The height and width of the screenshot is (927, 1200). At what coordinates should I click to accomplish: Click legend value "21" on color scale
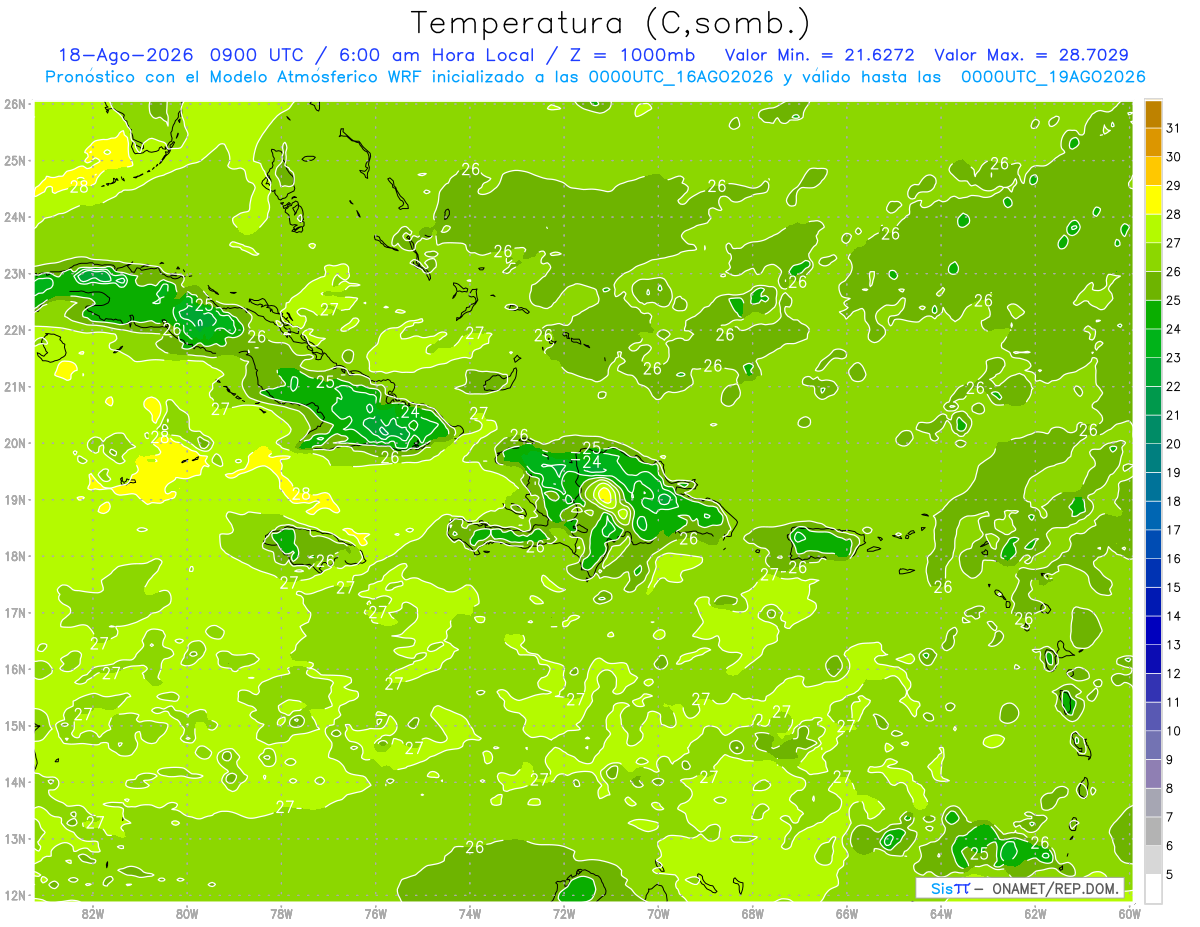tap(1173, 415)
